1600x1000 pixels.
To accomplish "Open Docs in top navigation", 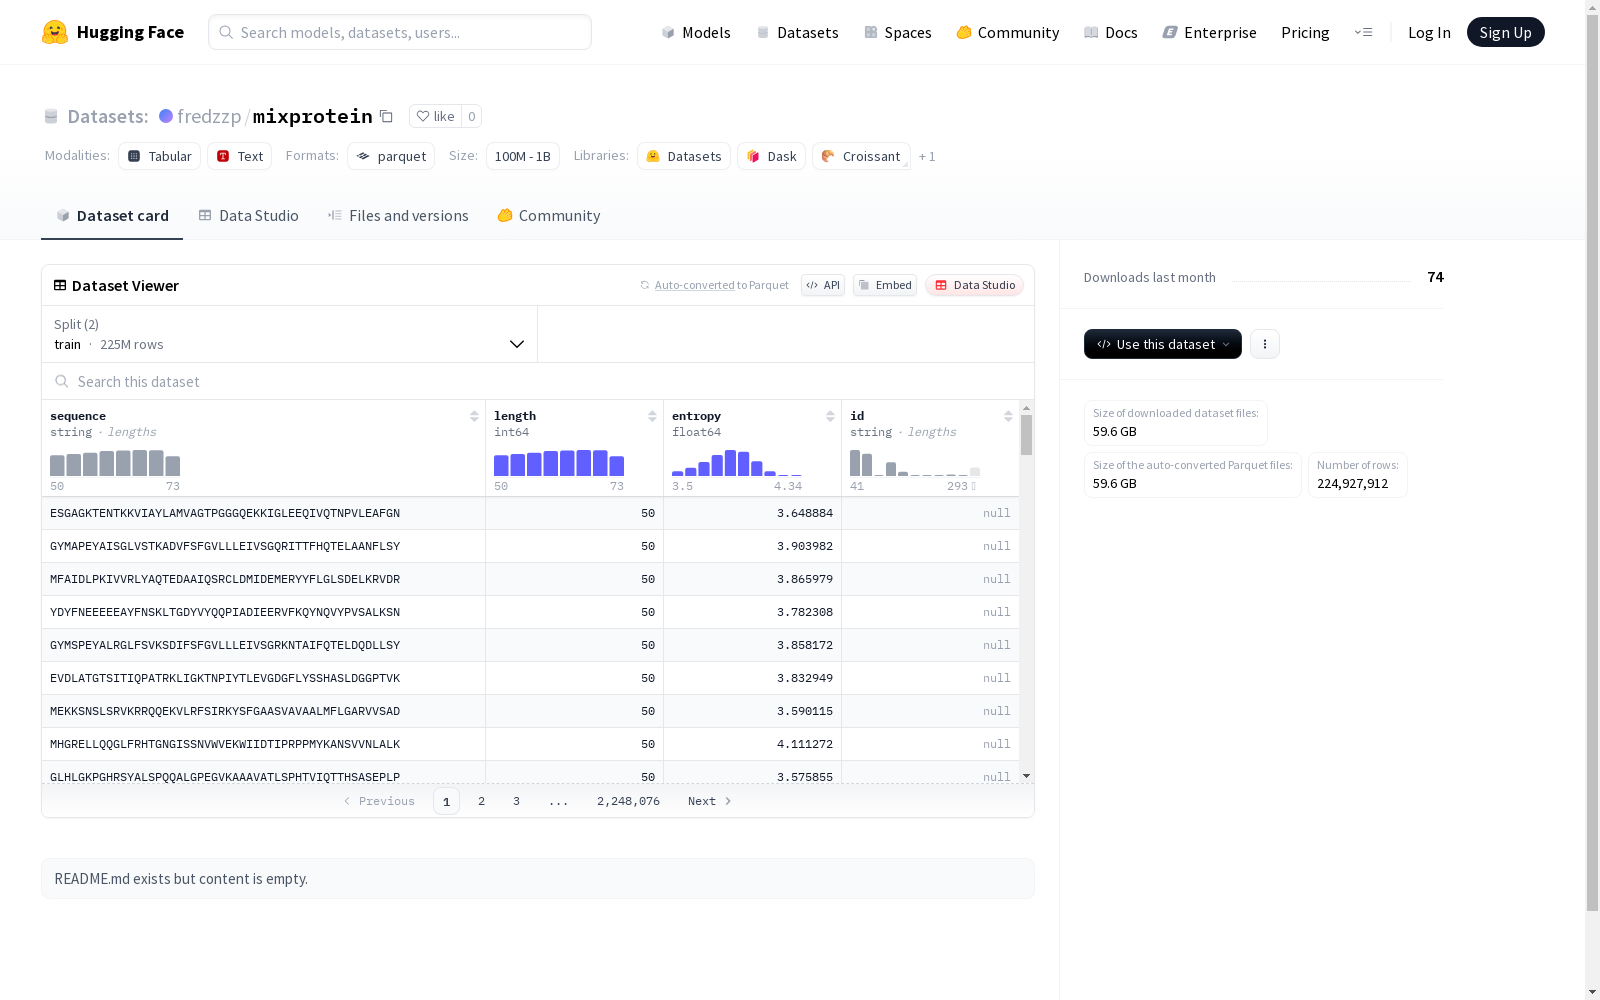I will coord(1111,32).
